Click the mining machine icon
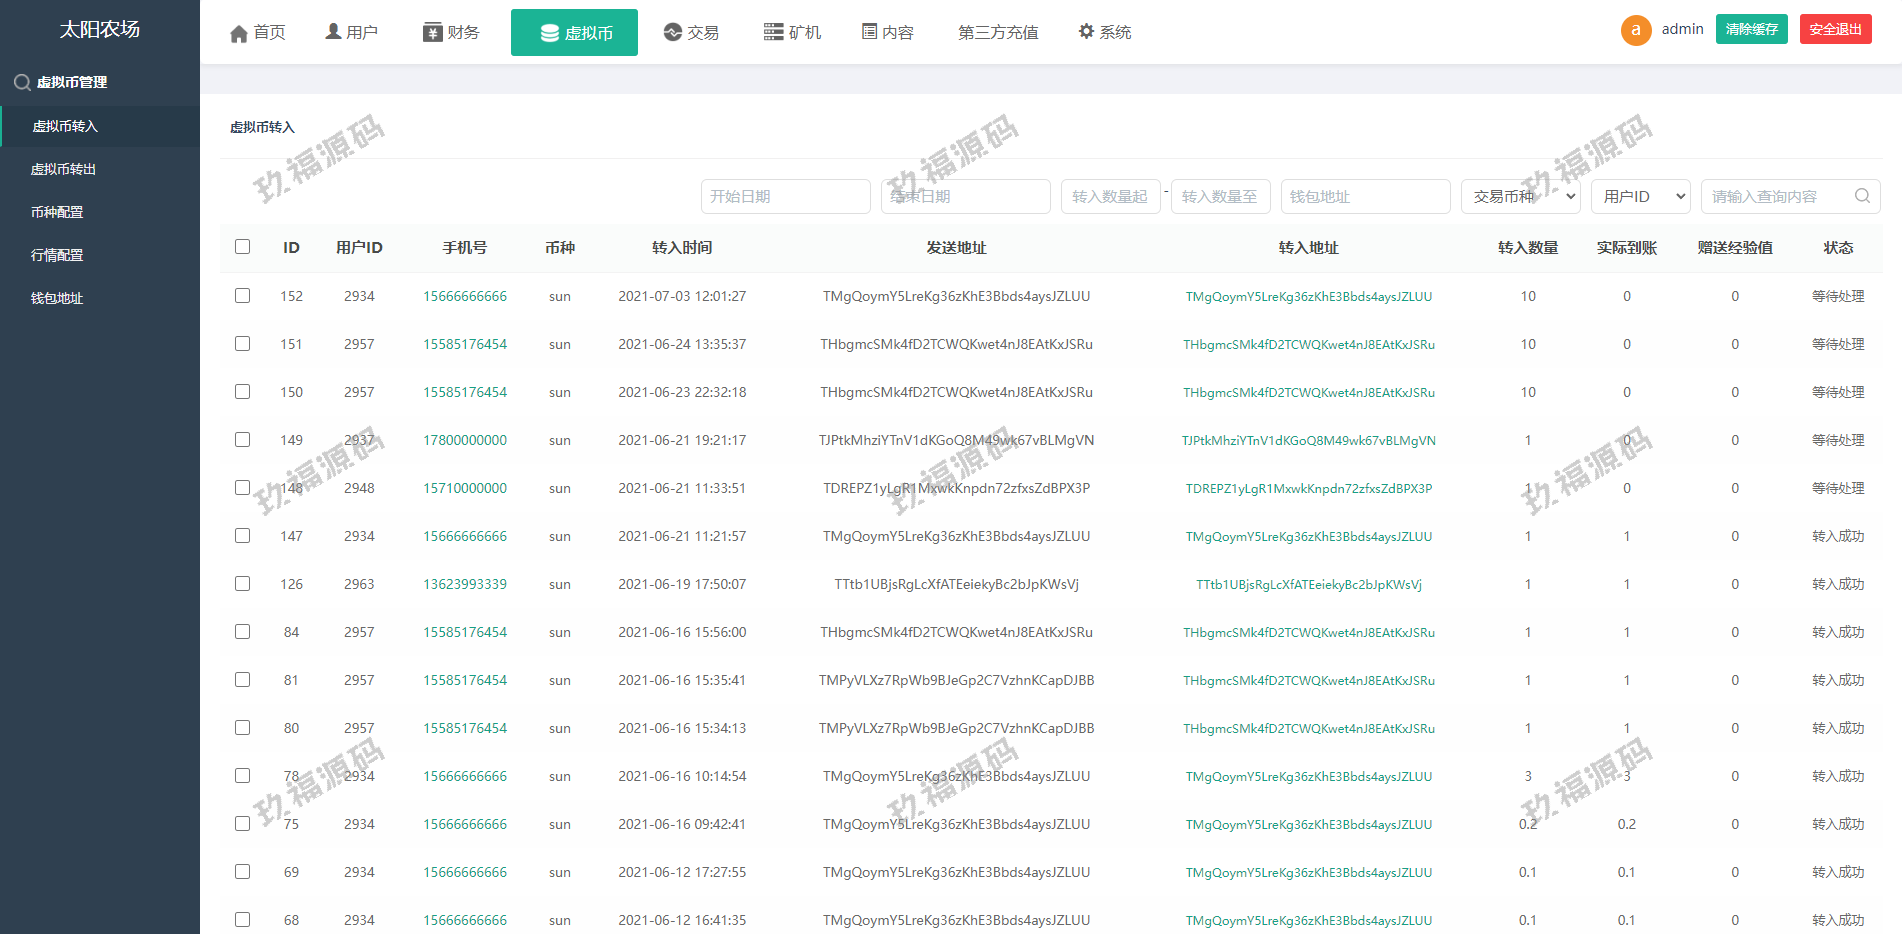Image resolution: width=1902 pixels, height=934 pixels. (773, 32)
